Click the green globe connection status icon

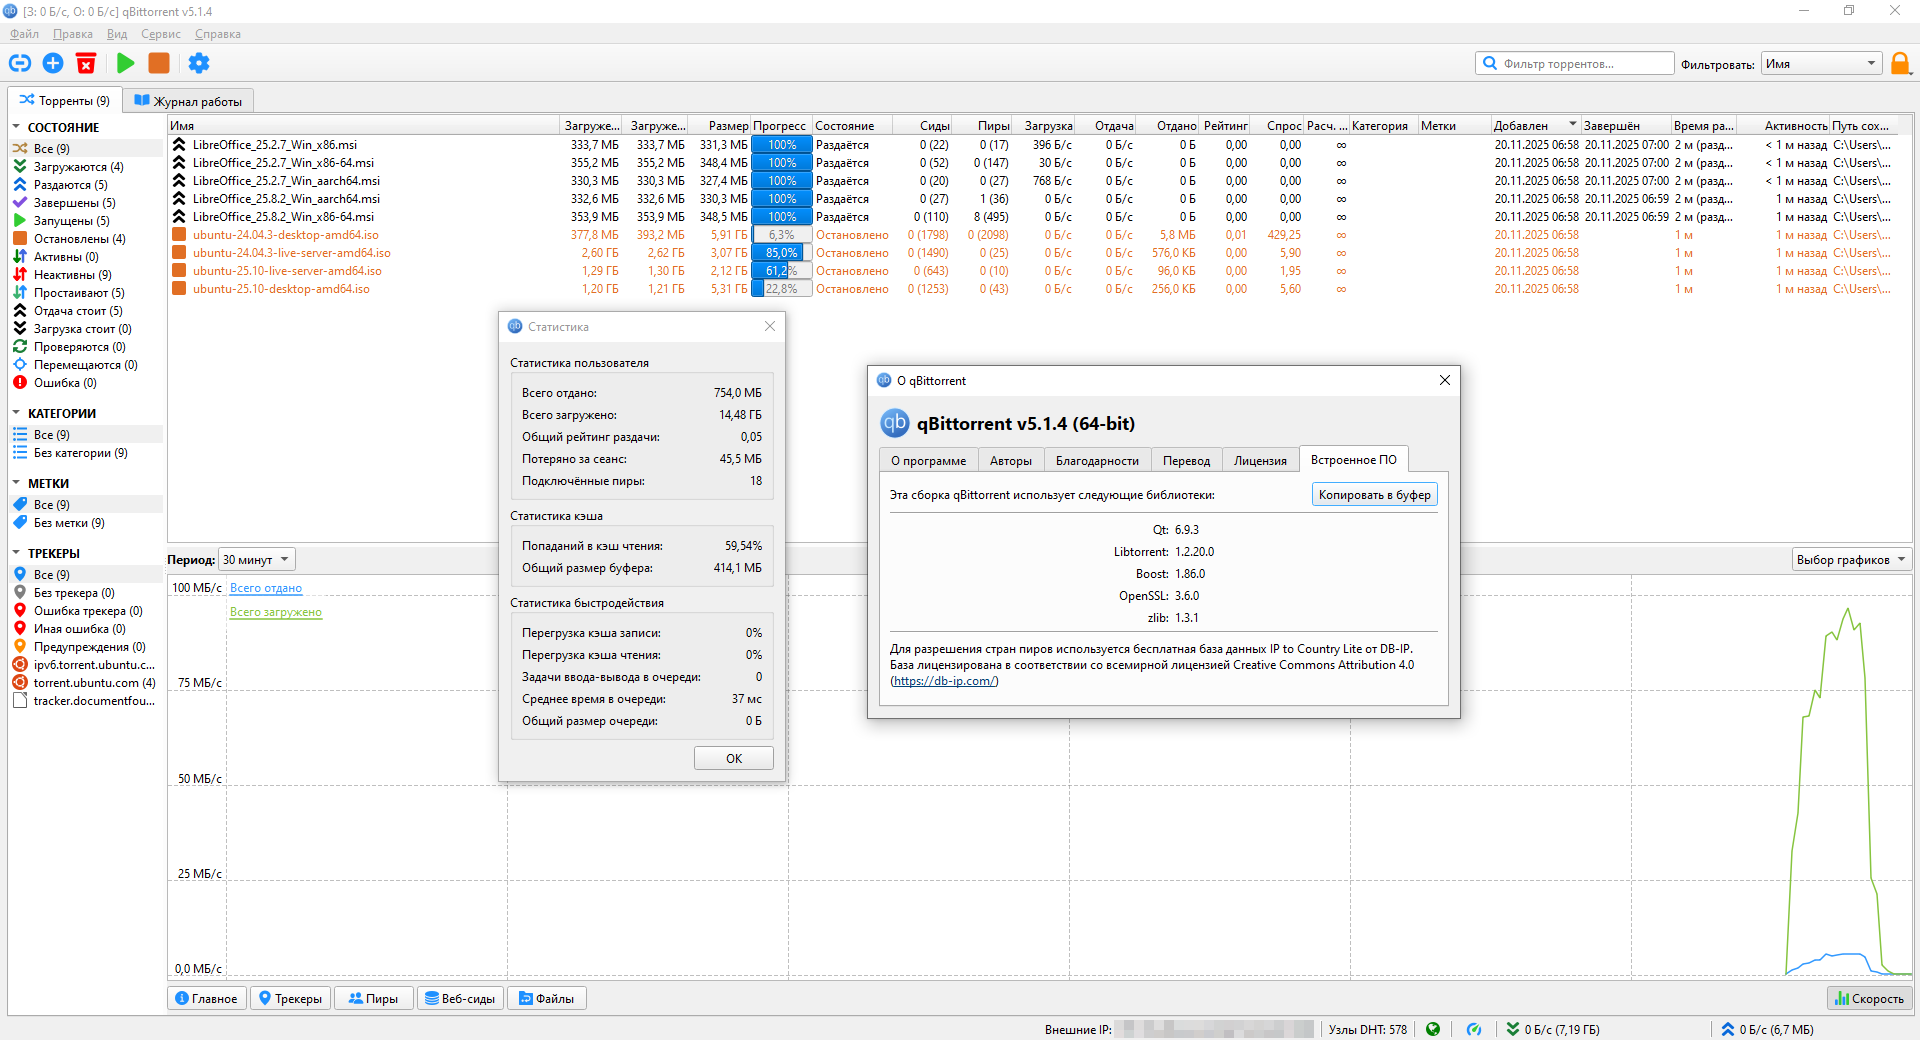tap(1433, 1029)
